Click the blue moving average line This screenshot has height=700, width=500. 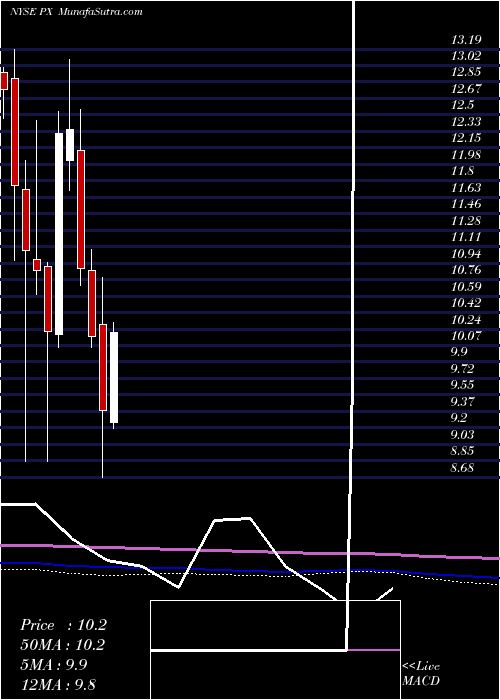tap(250, 570)
